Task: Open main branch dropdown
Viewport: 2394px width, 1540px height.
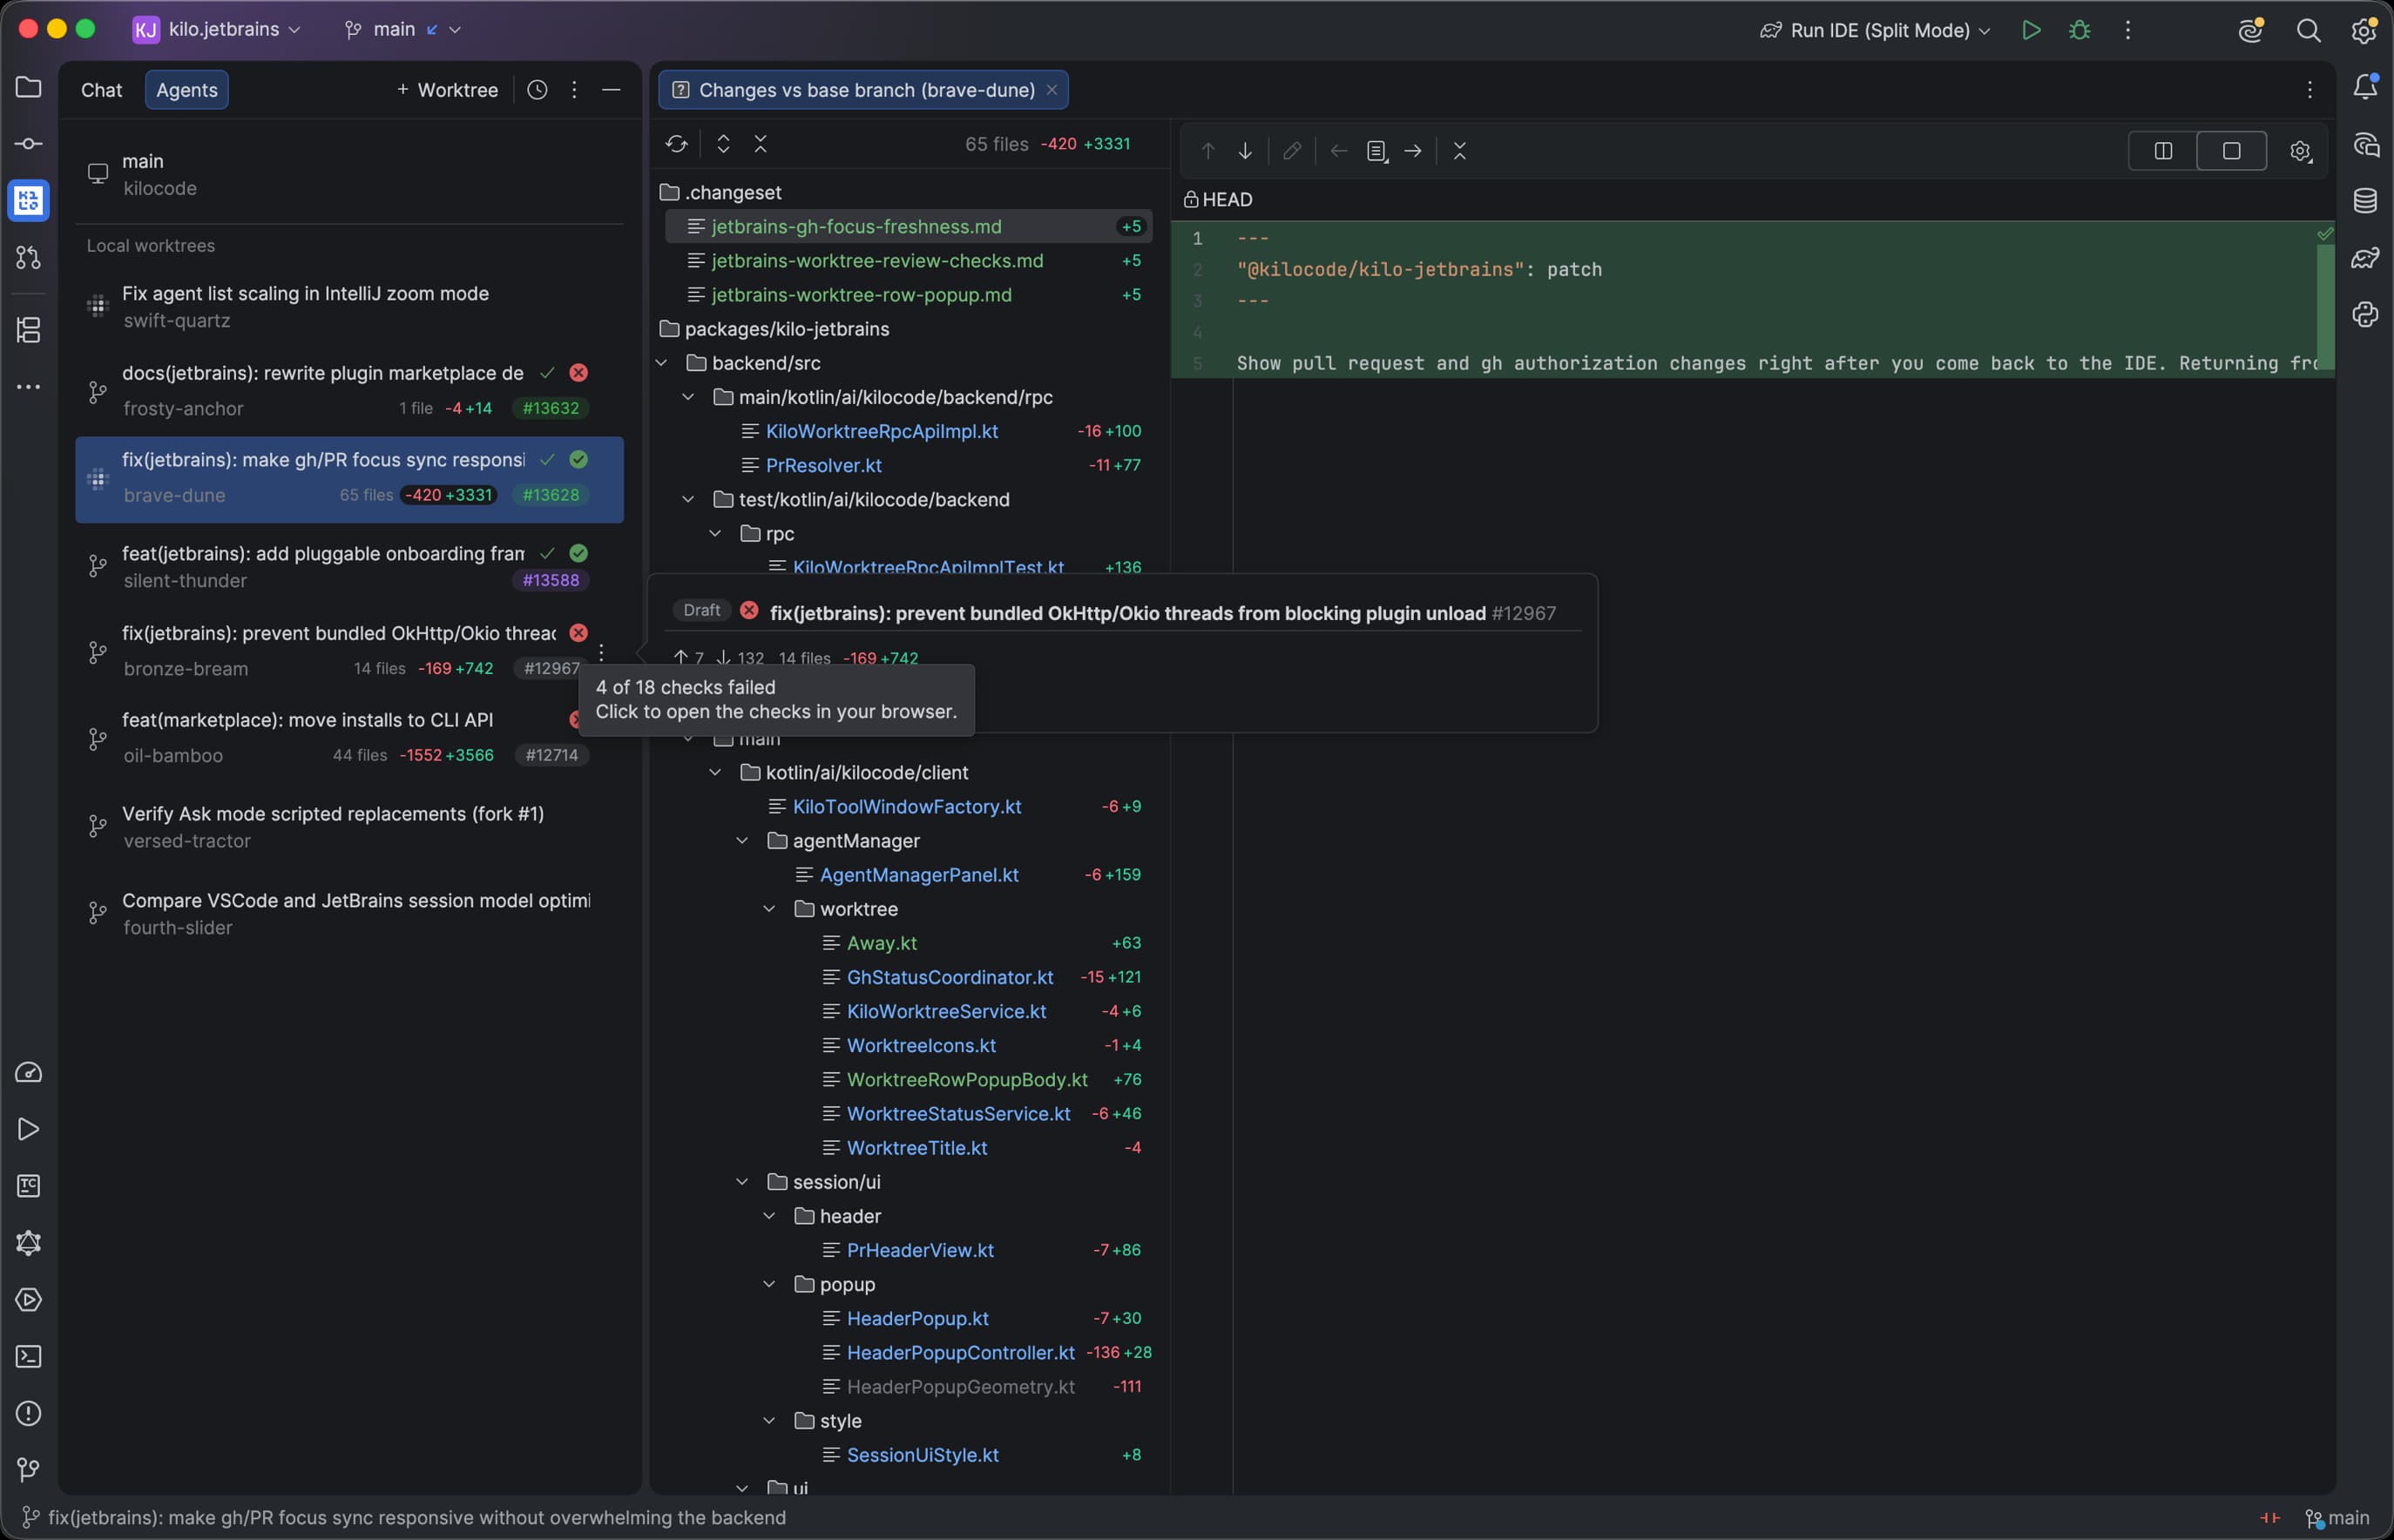Action: tap(402, 30)
